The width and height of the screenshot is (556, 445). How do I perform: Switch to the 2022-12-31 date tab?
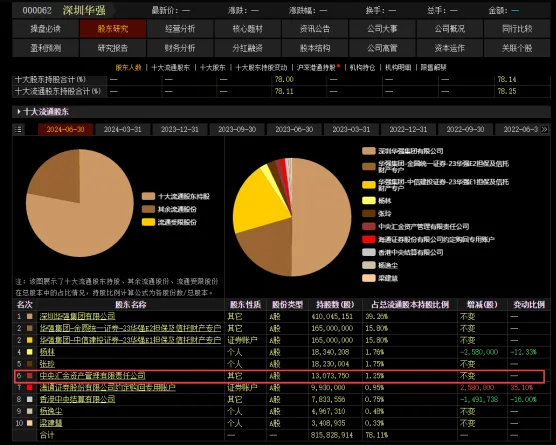click(x=408, y=129)
